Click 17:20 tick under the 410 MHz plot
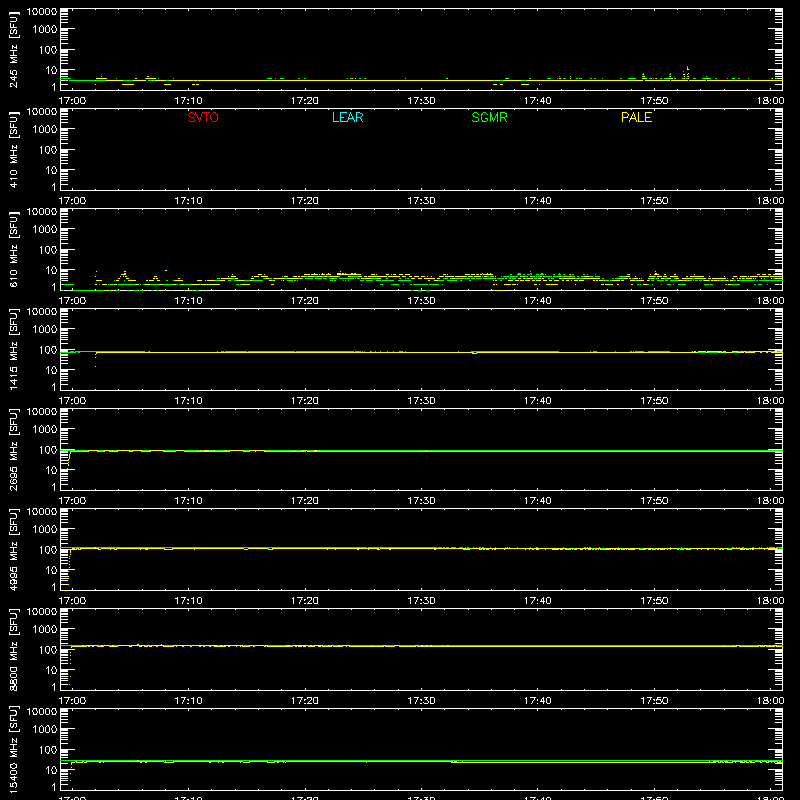 pyautogui.click(x=305, y=201)
